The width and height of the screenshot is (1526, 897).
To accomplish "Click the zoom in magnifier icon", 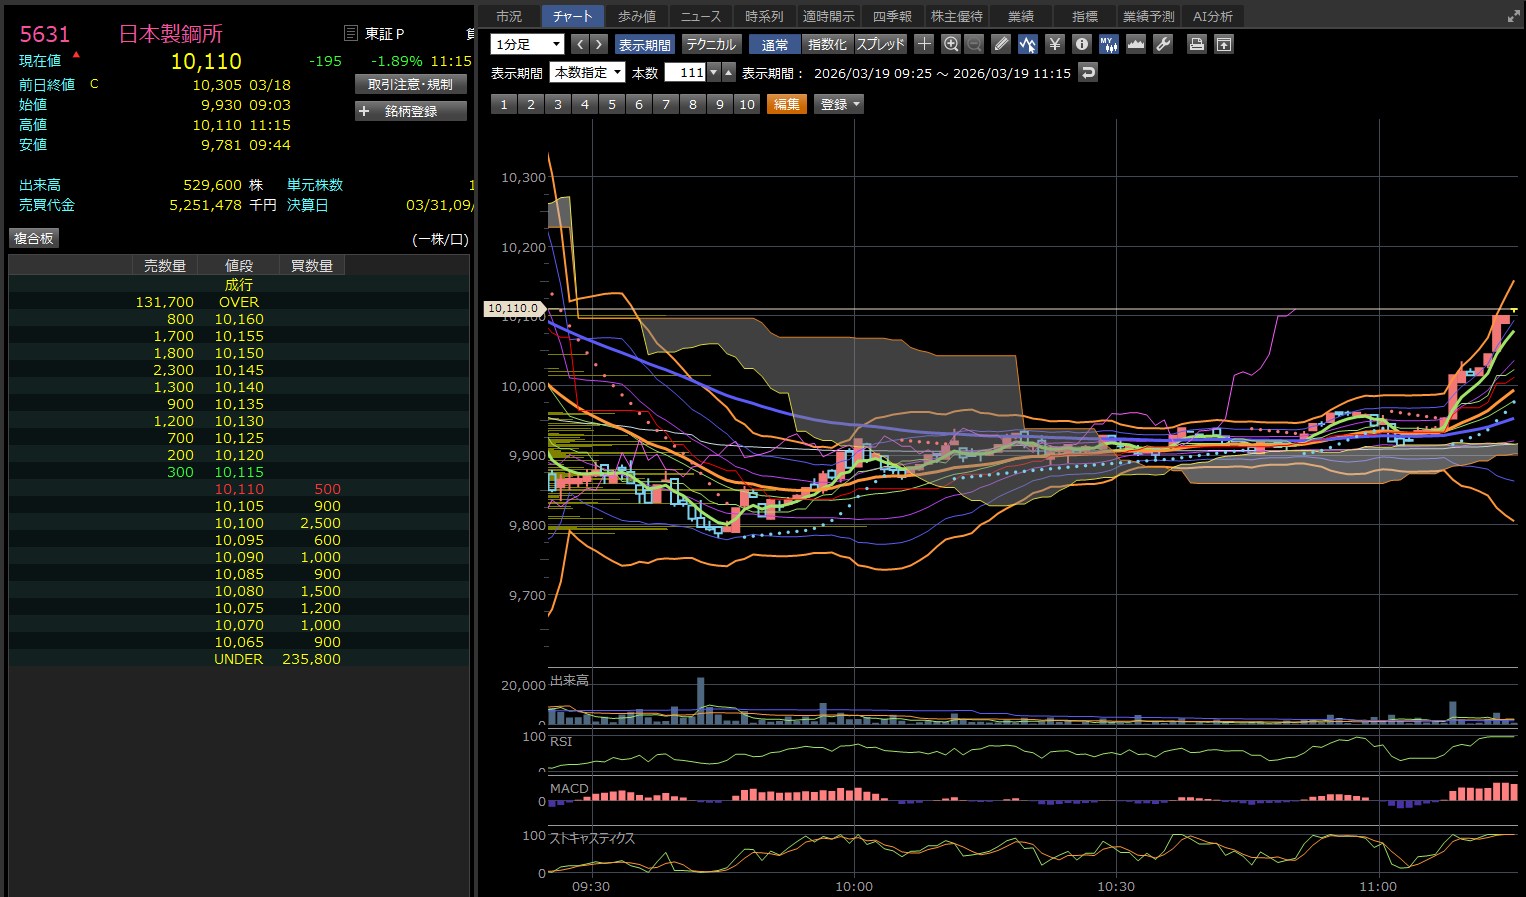I will coord(950,44).
